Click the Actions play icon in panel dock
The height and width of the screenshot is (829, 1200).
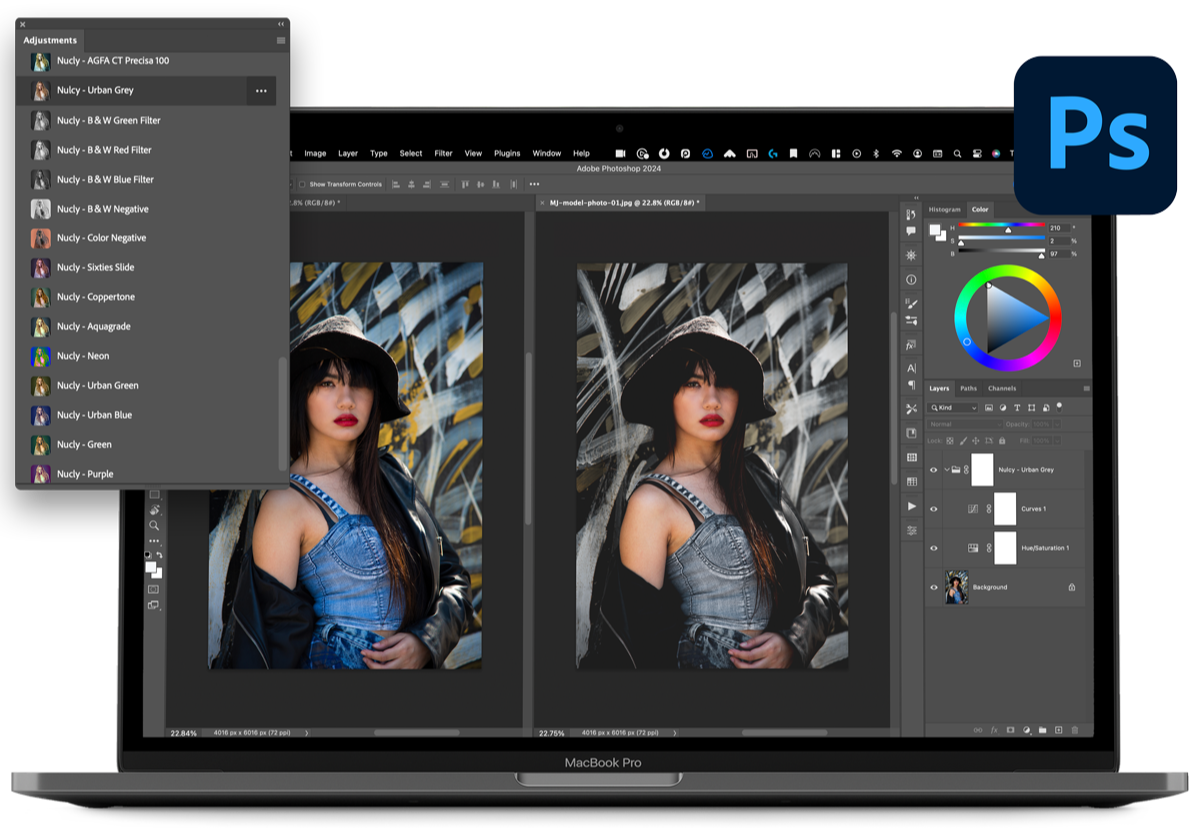click(911, 507)
